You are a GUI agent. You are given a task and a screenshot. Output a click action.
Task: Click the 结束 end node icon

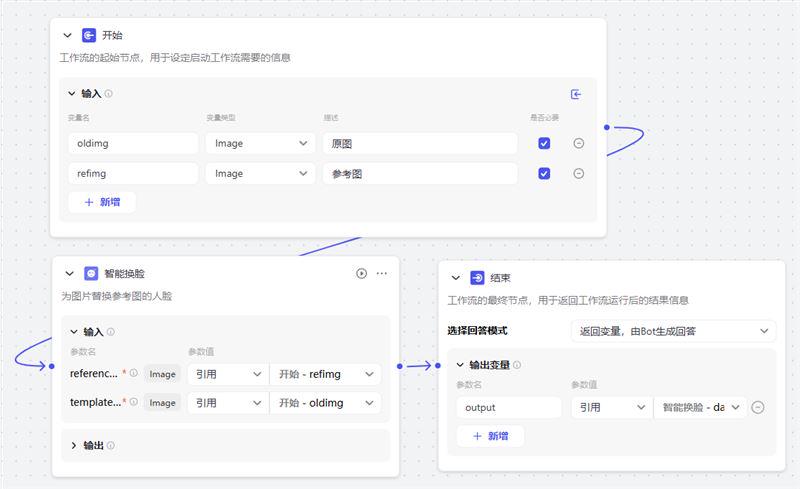pyautogui.click(x=477, y=278)
